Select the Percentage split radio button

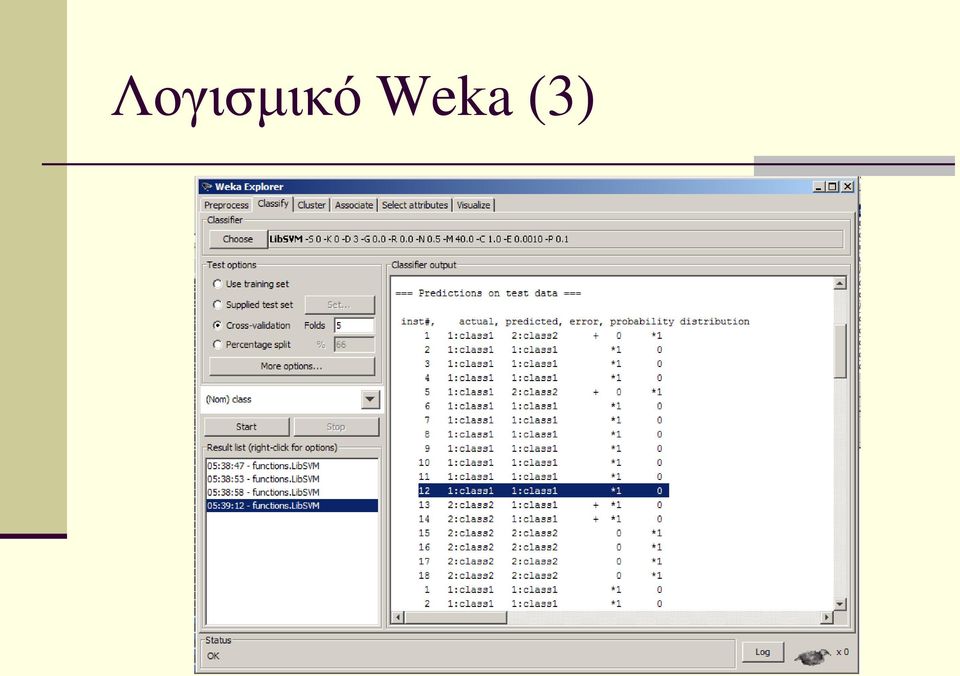click(217, 345)
